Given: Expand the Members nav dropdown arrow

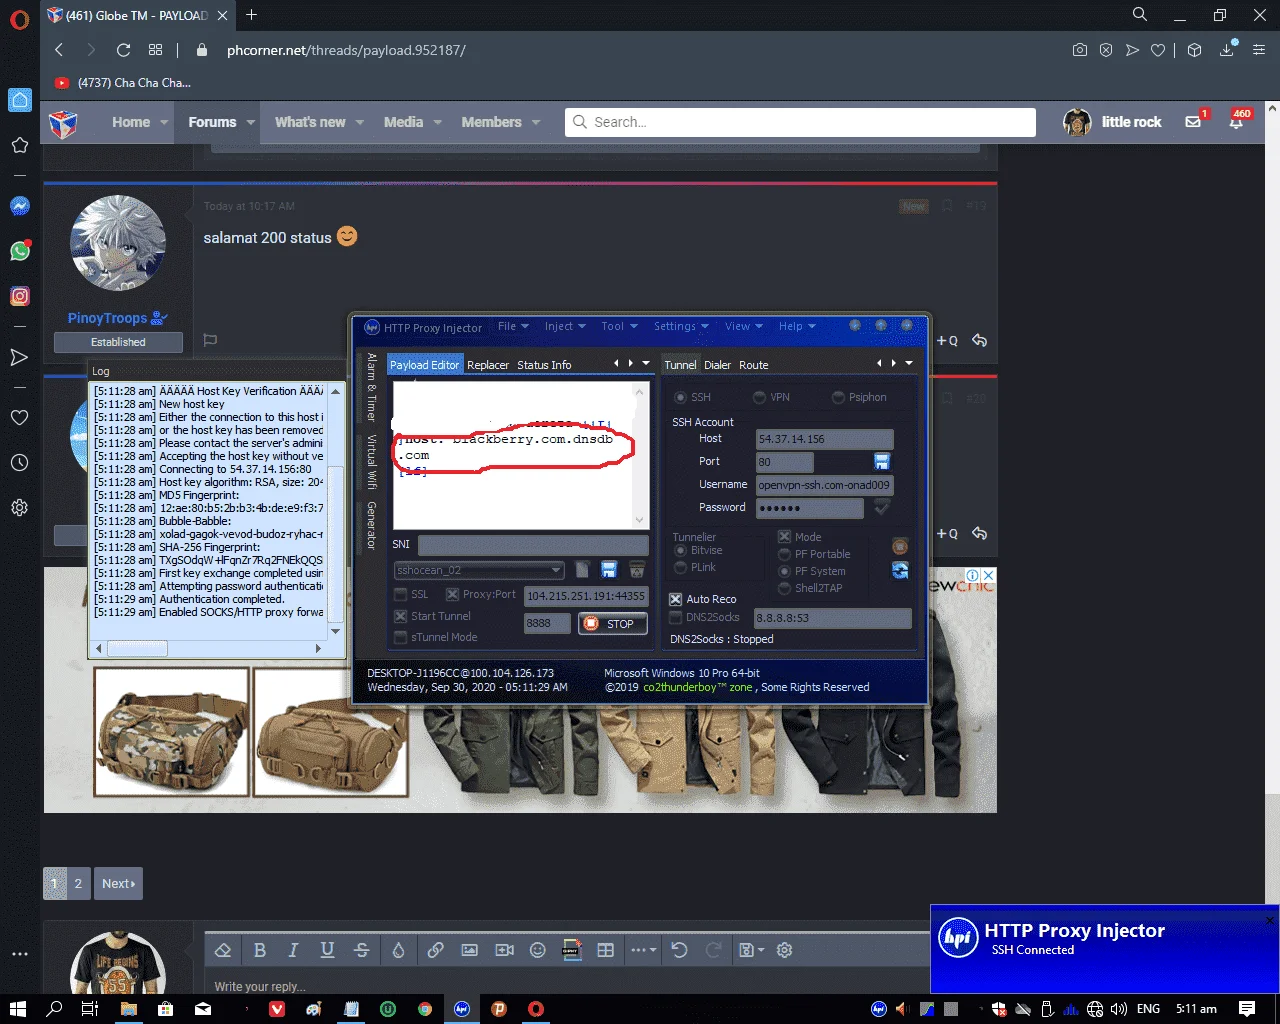Looking at the screenshot, I should 536,122.
